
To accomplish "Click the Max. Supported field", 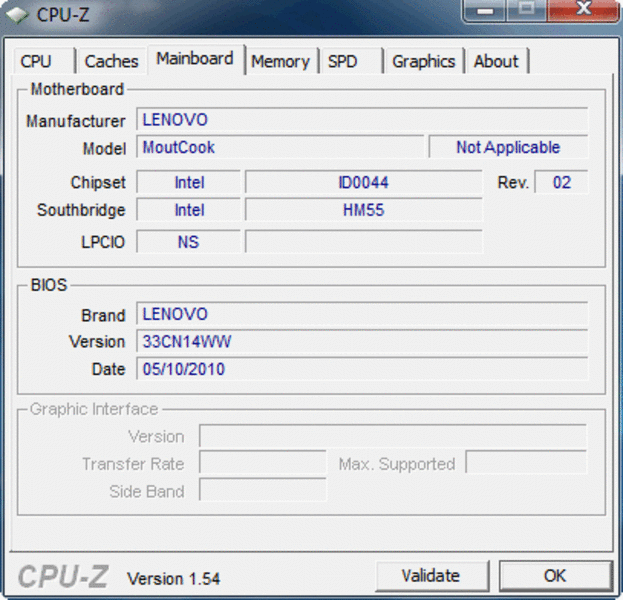I will pyautogui.click(x=526, y=463).
